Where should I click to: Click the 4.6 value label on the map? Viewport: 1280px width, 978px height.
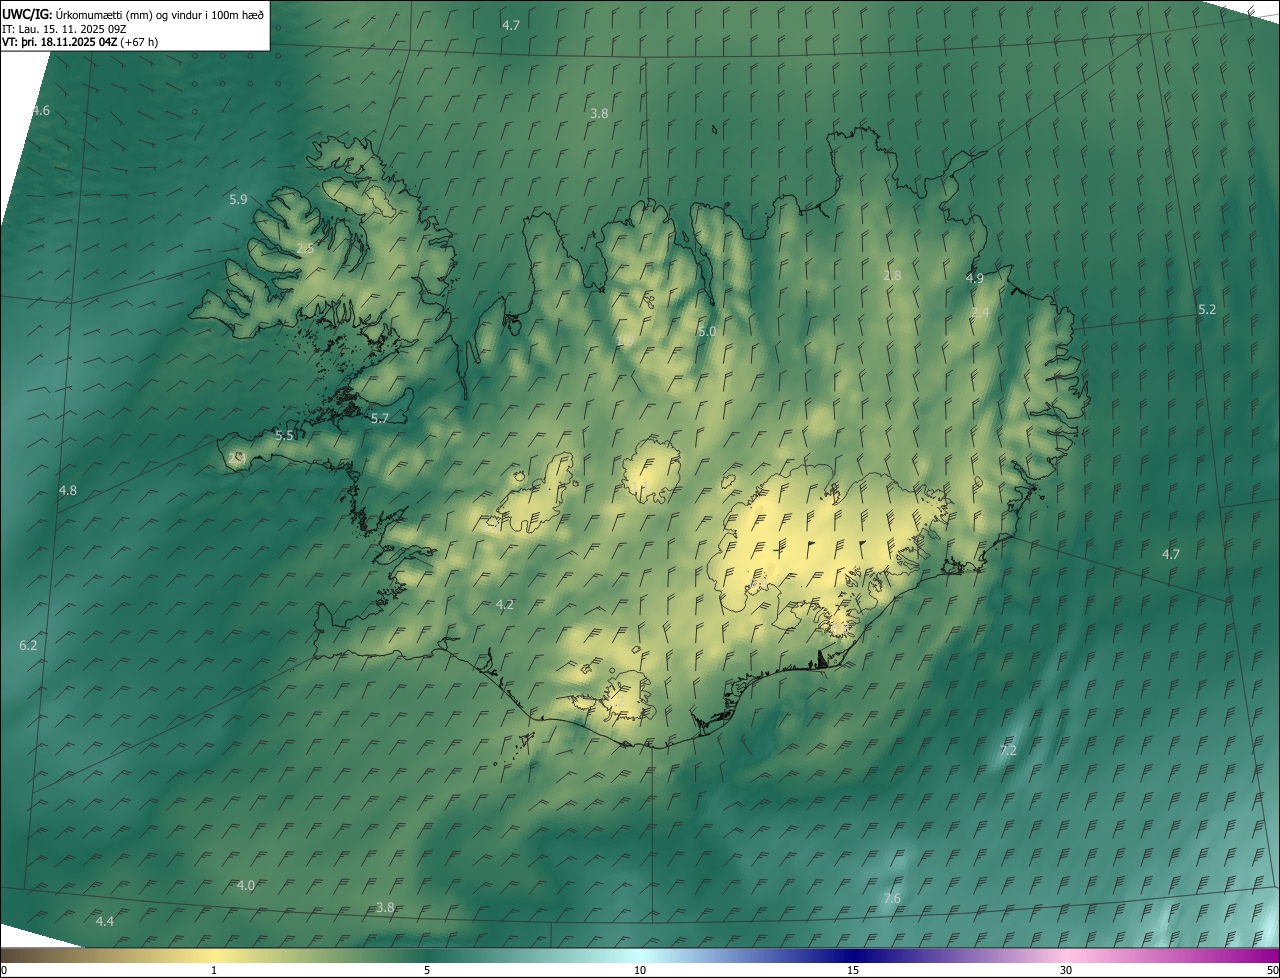coord(40,110)
